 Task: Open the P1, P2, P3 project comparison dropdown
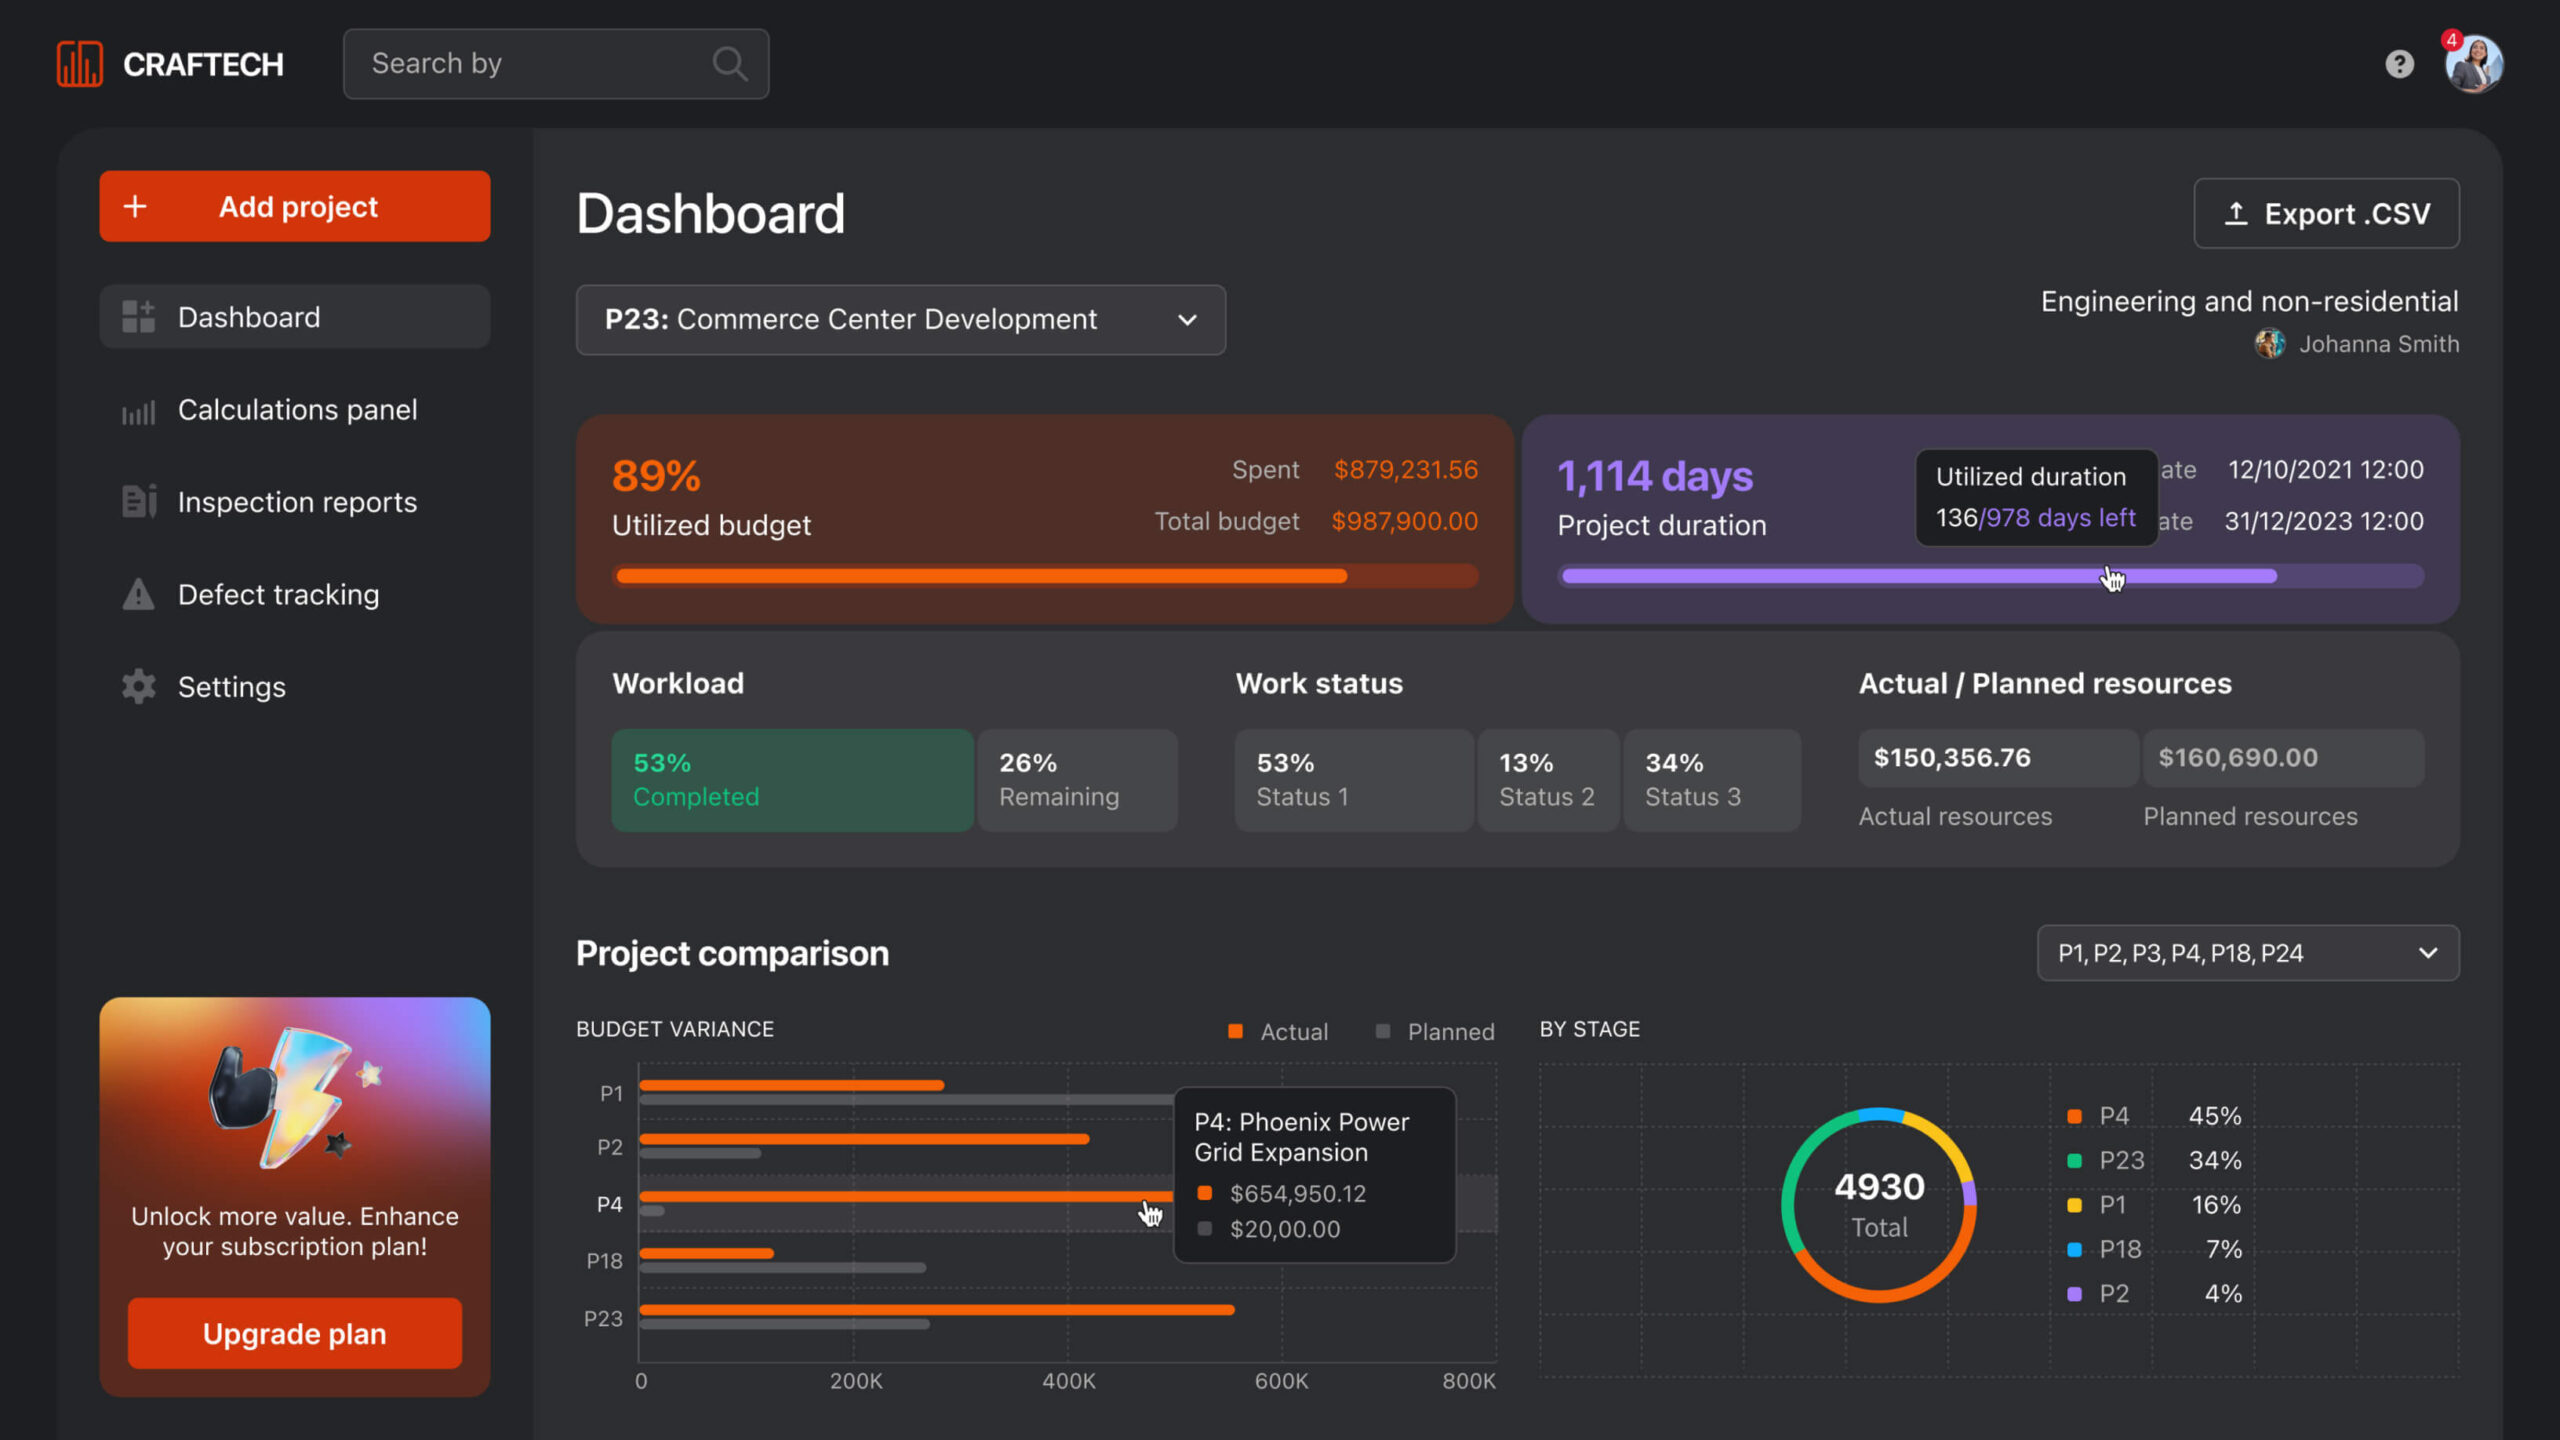click(2247, 953)
